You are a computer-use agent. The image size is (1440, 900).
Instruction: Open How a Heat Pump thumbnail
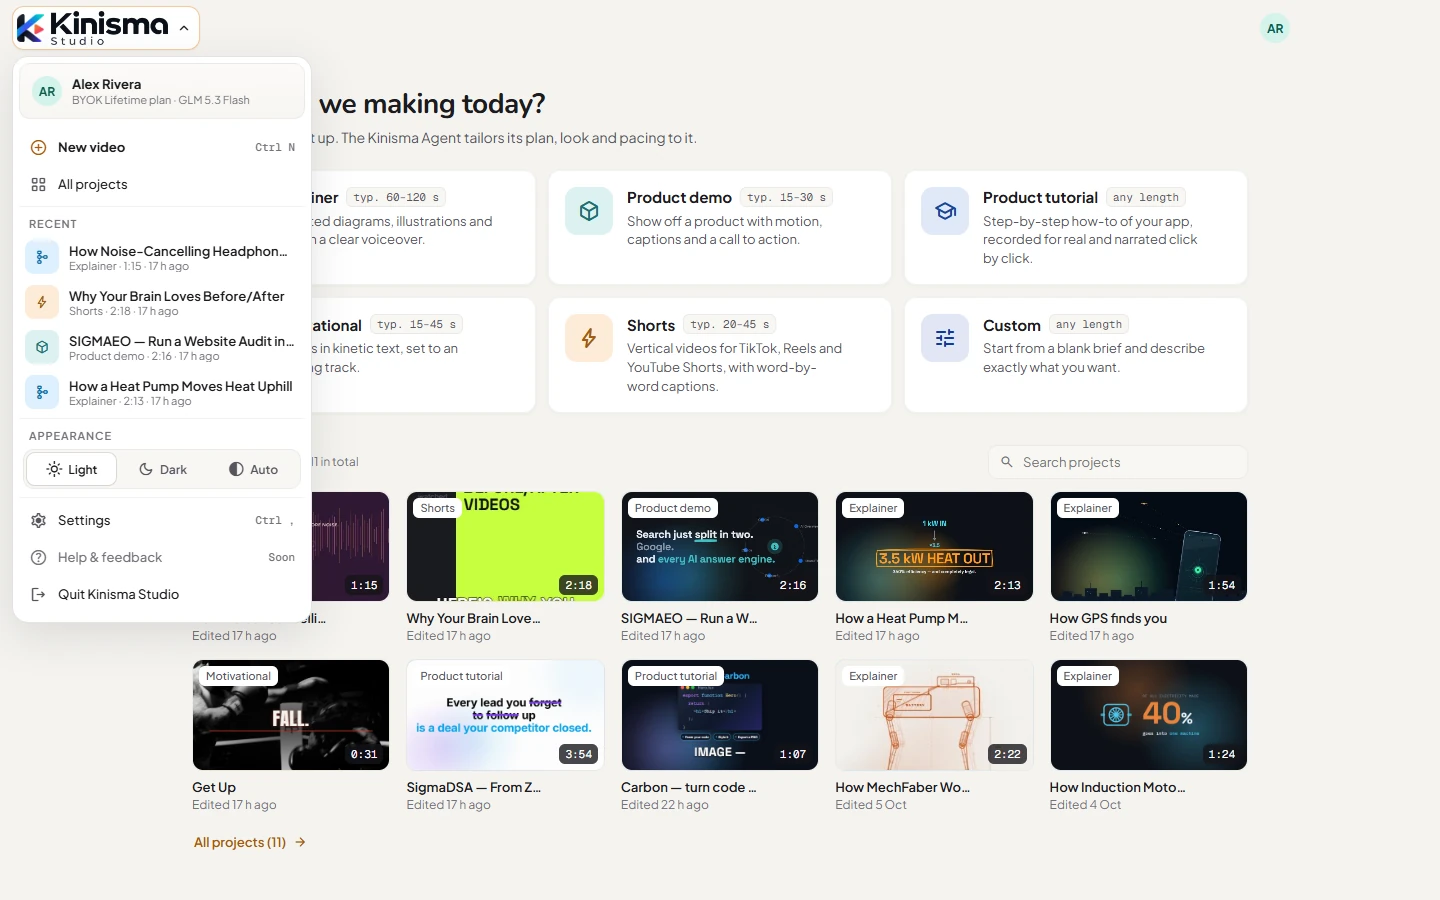tap(934, 546)
